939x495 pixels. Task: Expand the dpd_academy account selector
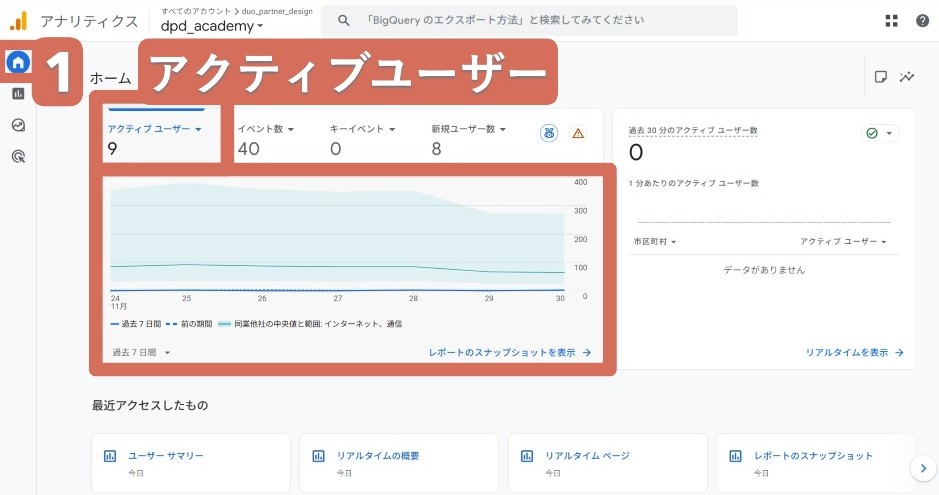click(x=212, y=27)
